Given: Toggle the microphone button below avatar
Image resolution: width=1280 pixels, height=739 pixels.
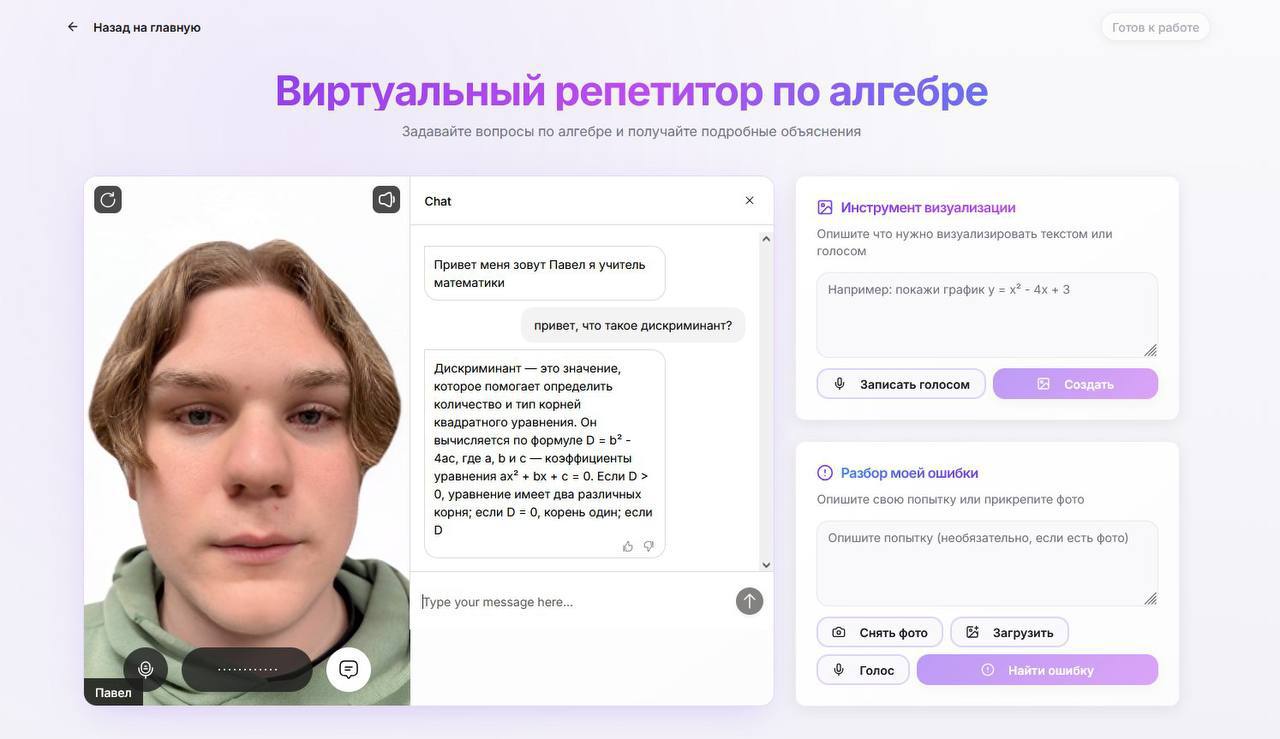Looking at the screenshot, I should coord(146,670).
